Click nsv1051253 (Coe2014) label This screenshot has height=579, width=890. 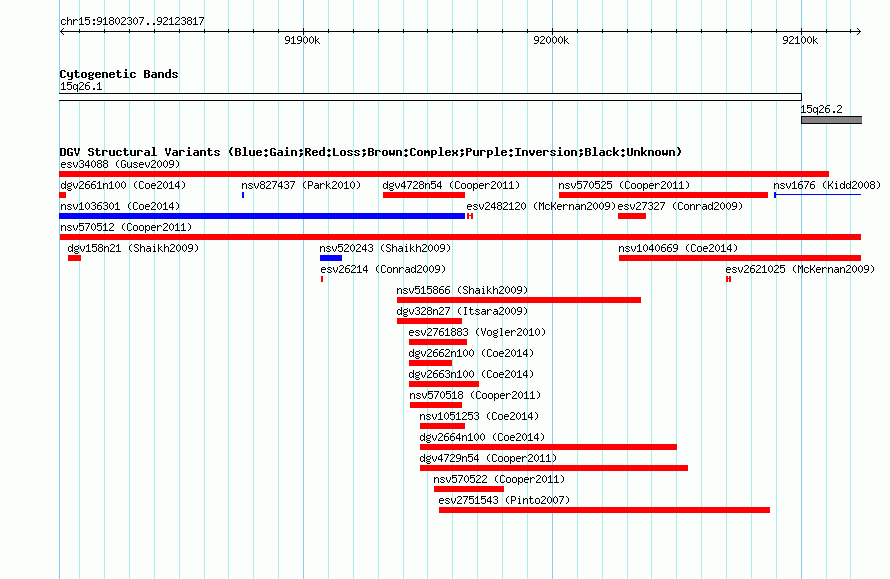(x=479, y=416)
